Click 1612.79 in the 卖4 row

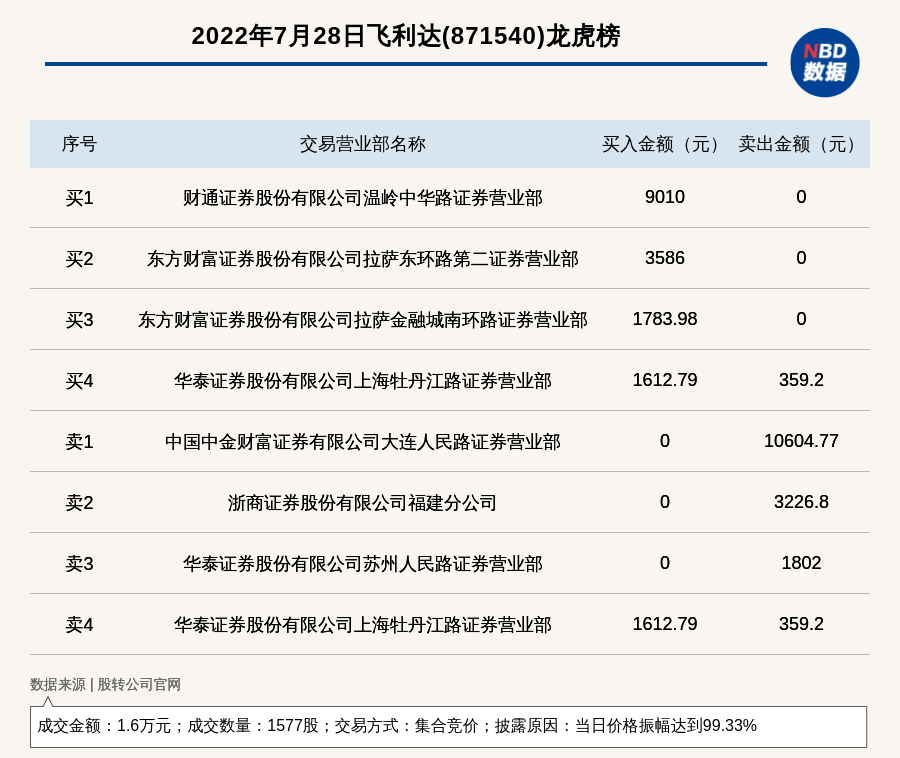click(x=665, y=623)
